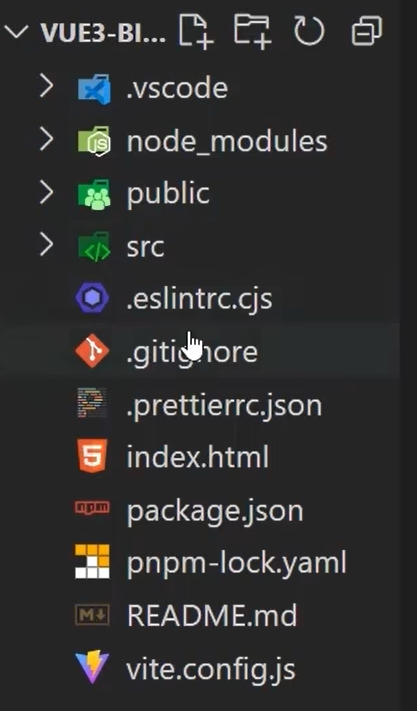
Task: Click the orange Git icon beside .gitignore
Action: [92, 351]
